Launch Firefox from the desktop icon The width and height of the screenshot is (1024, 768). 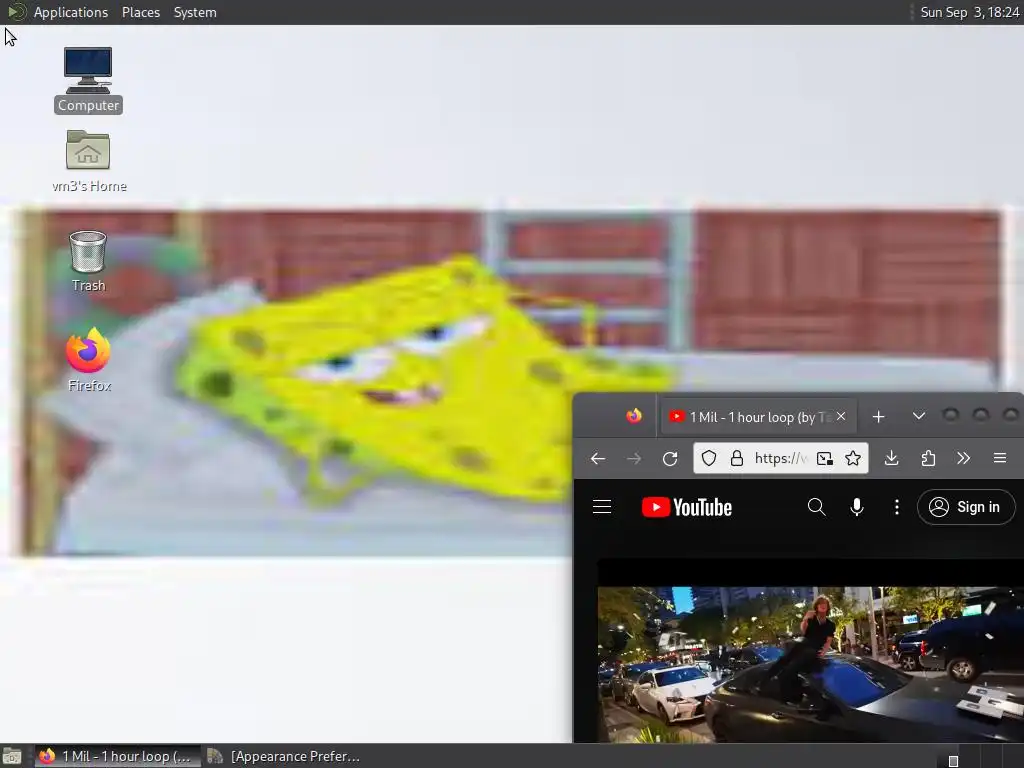coord(89,360)
